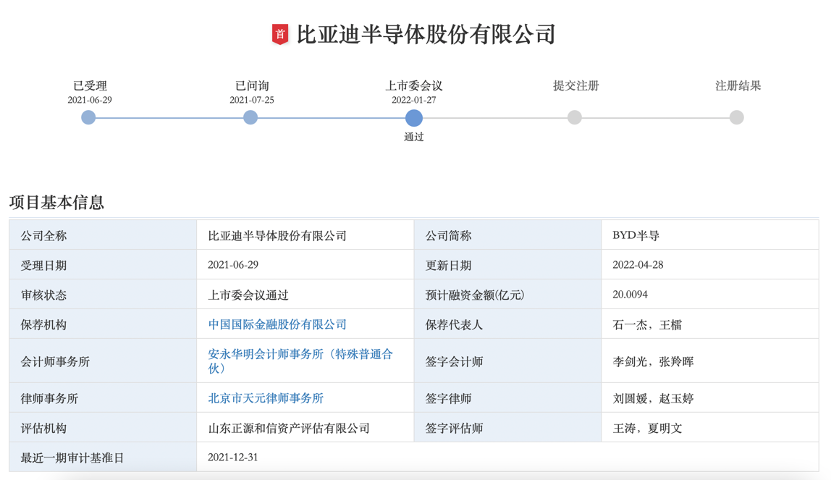This screenshot has width=832, height=480.
Task: Open the 安永华明会计师事务所 accounting firm link
Action: click(x=300, y=361)
